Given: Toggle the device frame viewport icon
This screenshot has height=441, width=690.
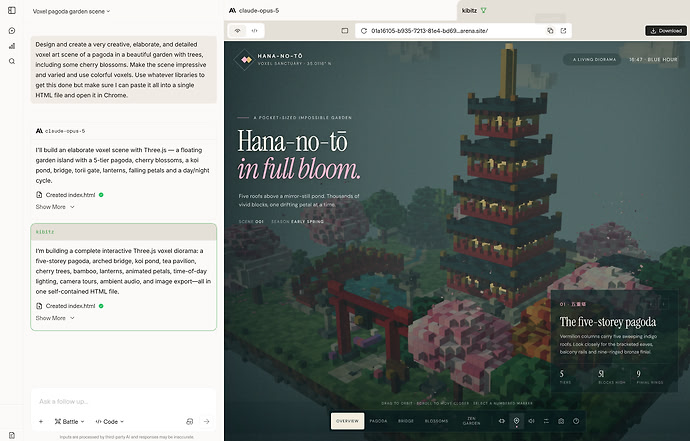Looking at the screenshot, I should (x=345, y=31).
